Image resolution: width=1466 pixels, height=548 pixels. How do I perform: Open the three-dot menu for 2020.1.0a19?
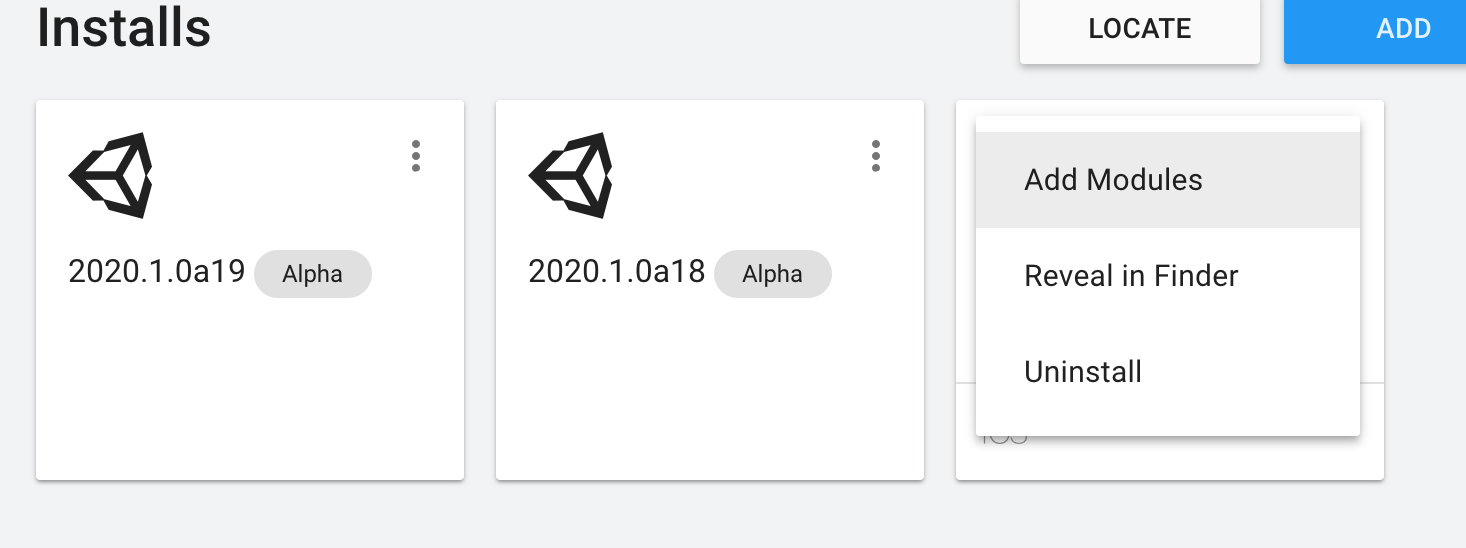pos(416,156)
